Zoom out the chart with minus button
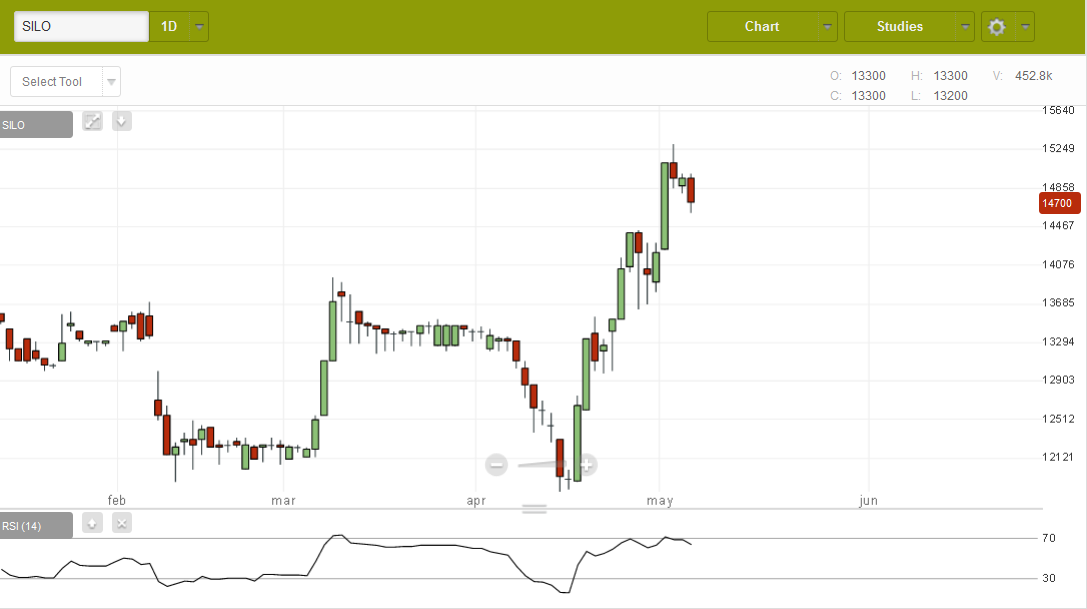Image resolution: width=1087 pixels, height=609 pixels. pyautogui.click(x=496, y=464)
